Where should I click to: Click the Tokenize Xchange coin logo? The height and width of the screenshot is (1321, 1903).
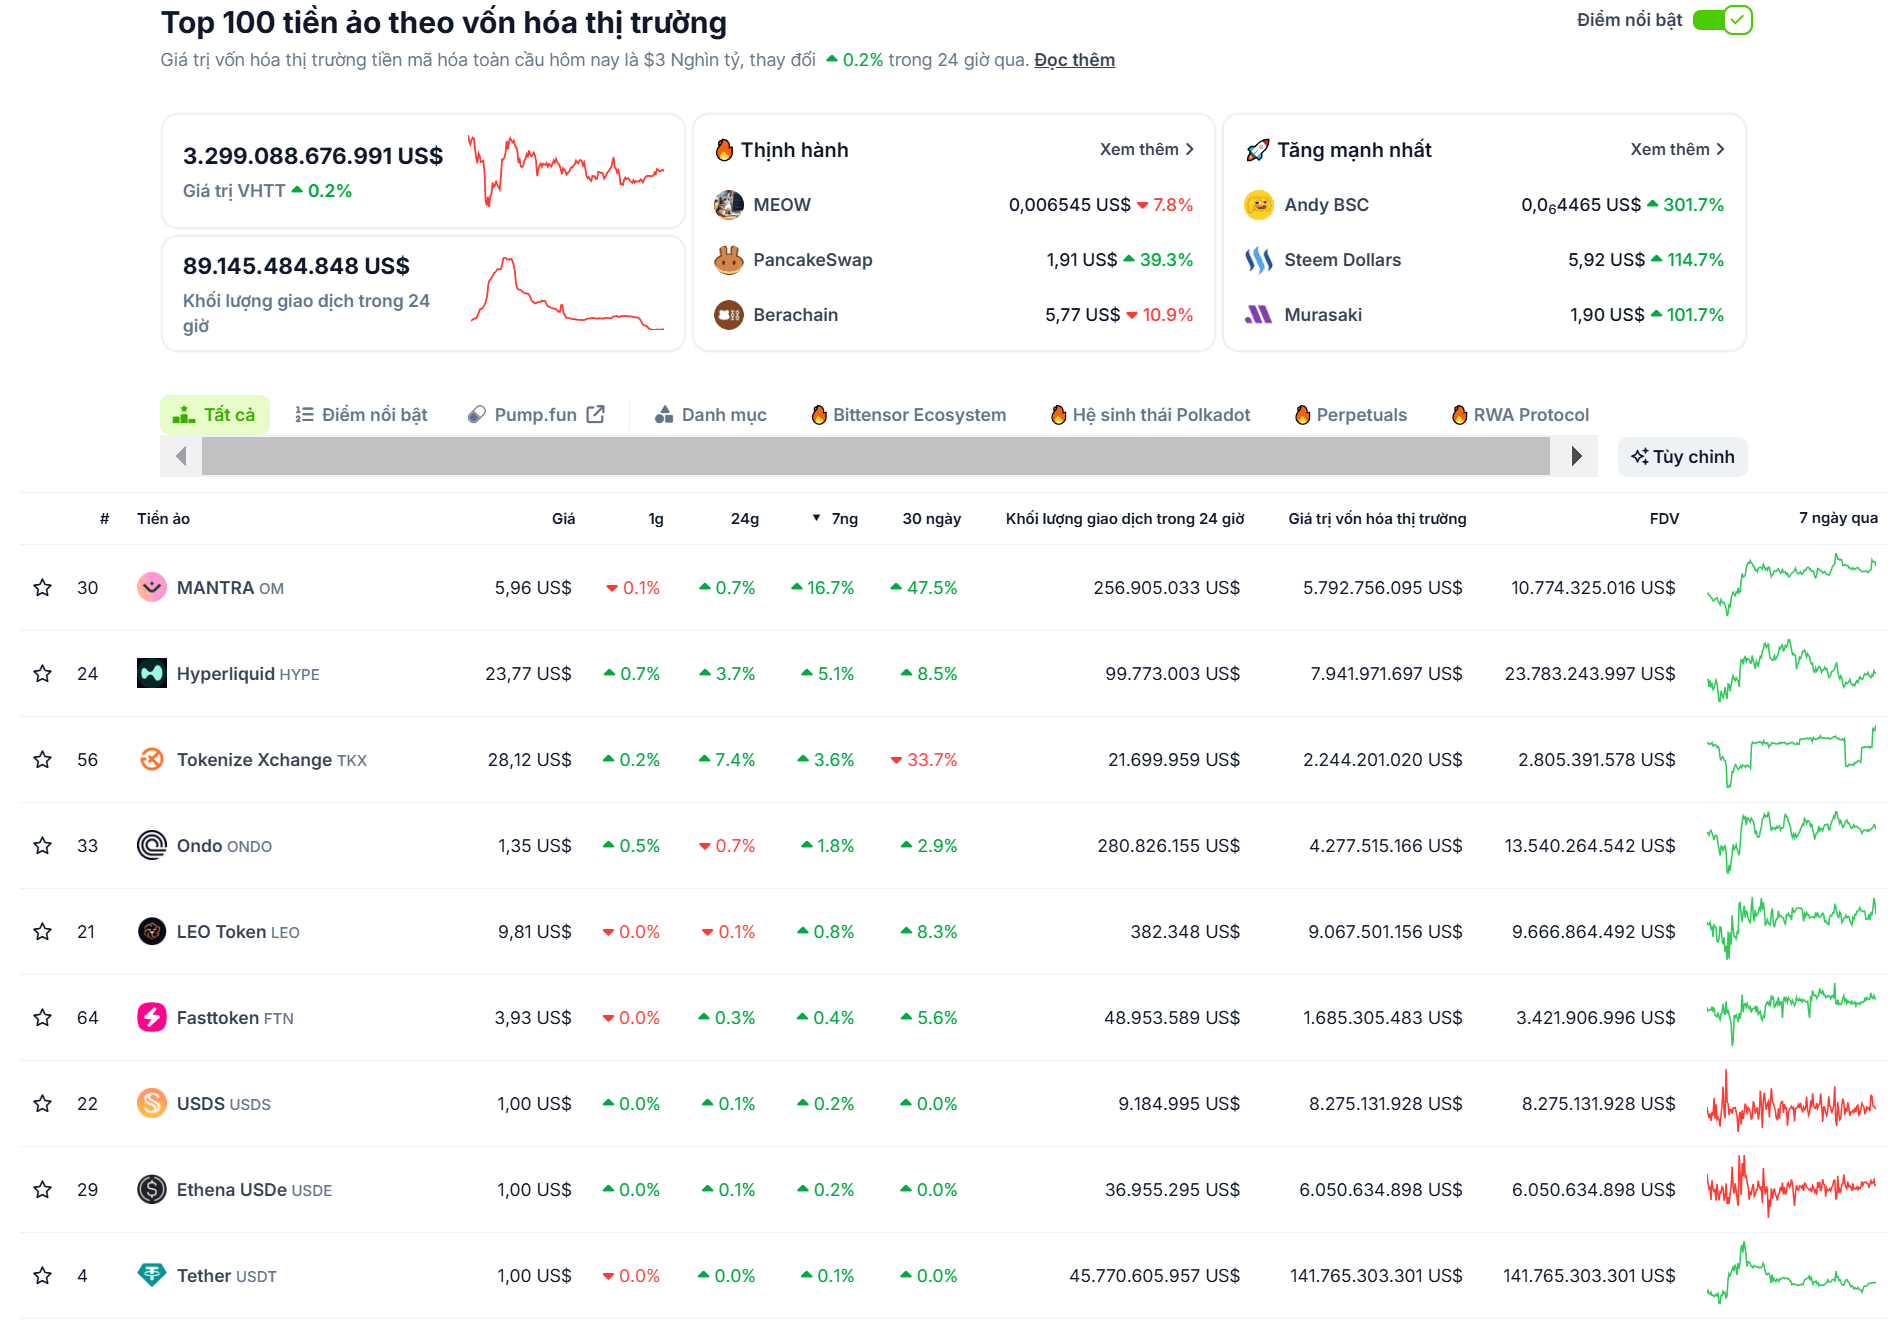pyautogui.click(x=152, y=759)
